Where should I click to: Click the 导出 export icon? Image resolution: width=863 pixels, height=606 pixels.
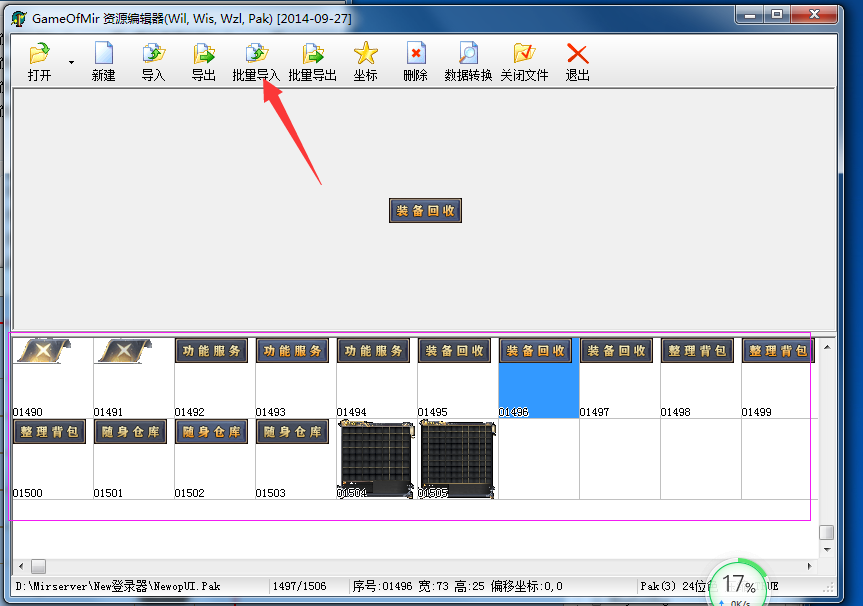(203, 54)
